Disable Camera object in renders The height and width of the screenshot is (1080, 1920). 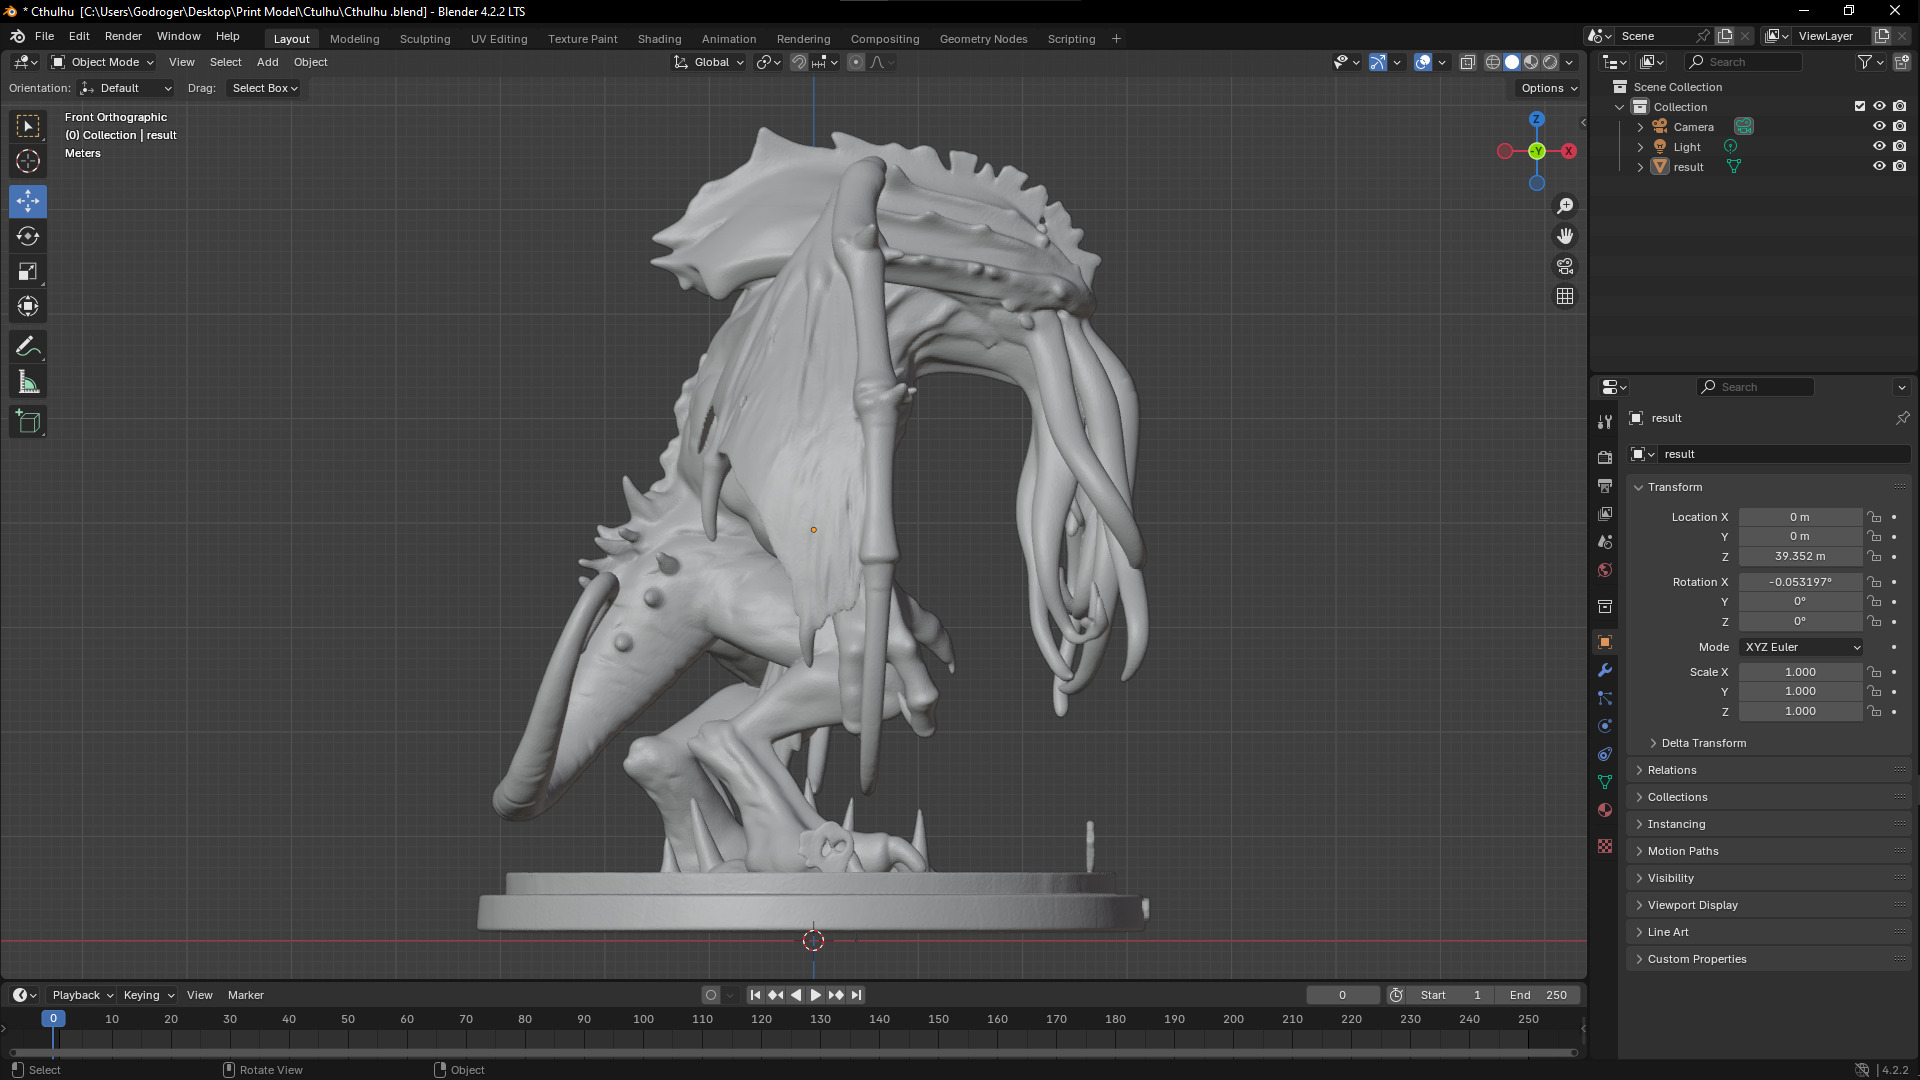(1899, 126)
